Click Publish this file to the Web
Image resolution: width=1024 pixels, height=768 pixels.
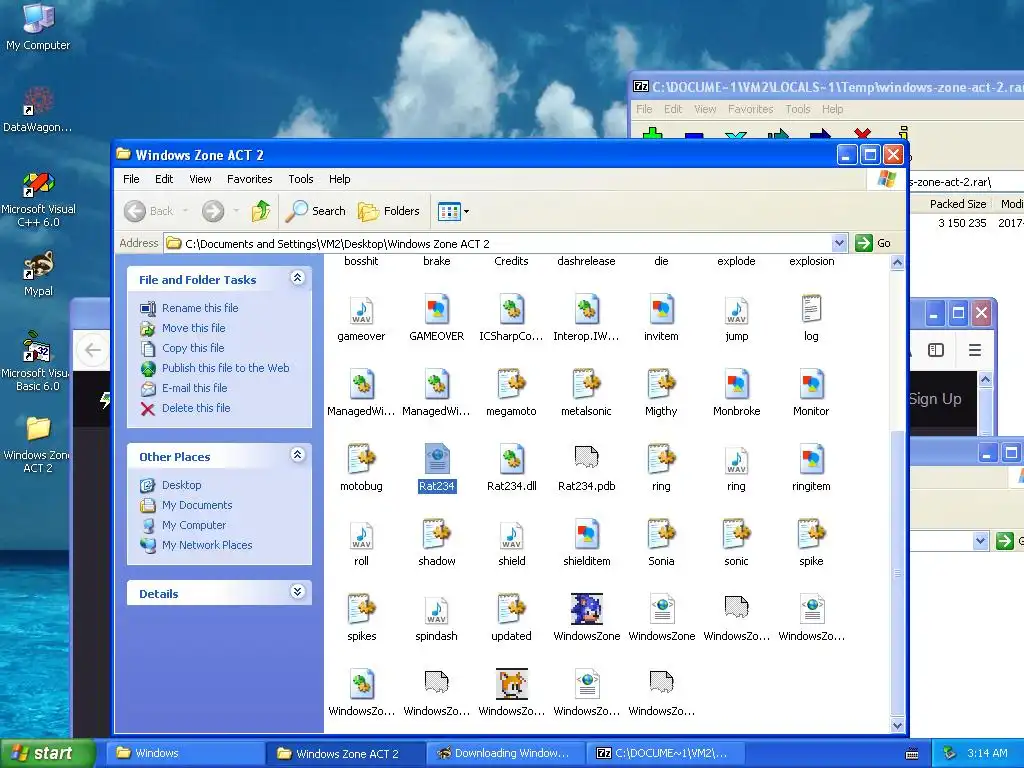[225, 368]
